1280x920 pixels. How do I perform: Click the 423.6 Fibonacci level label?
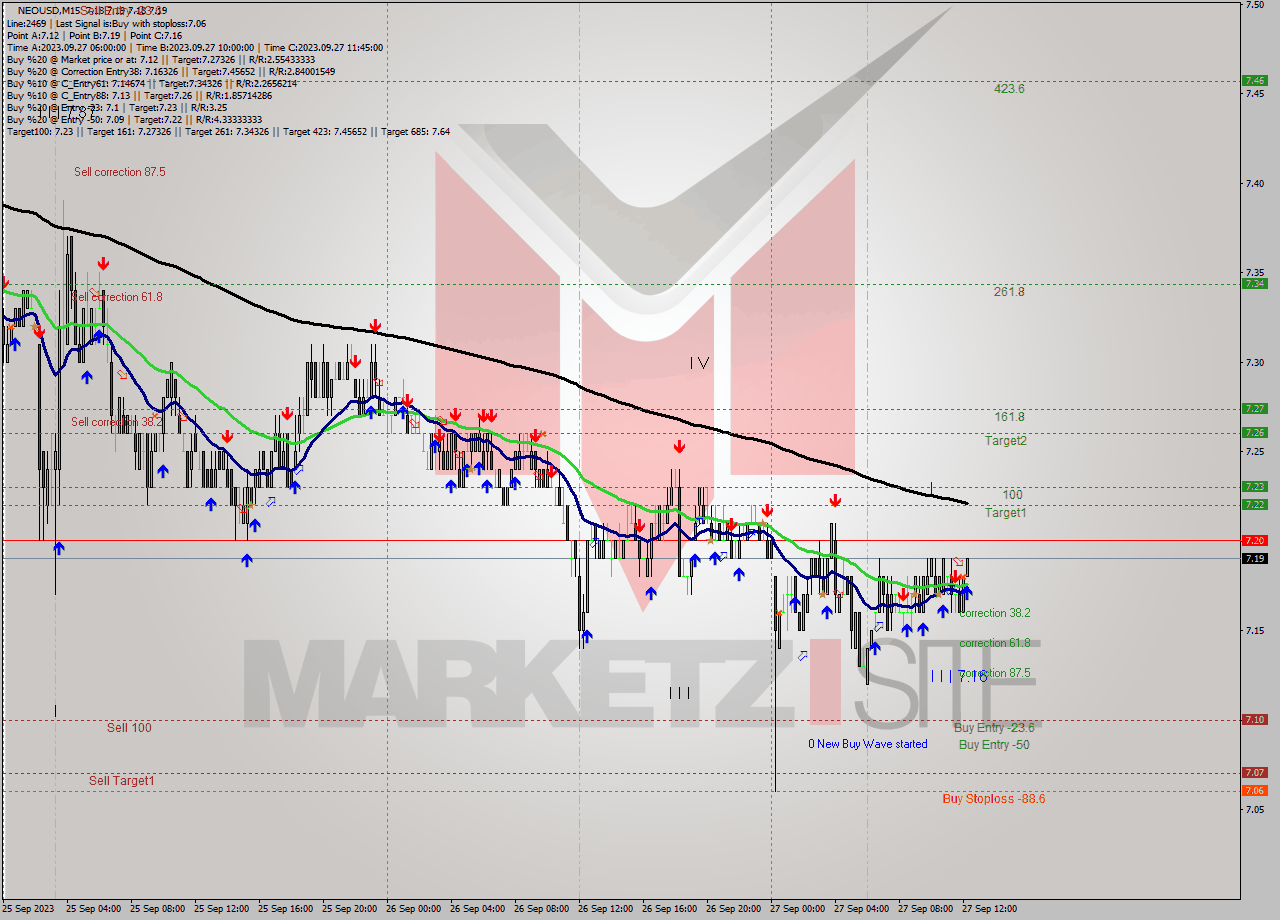click(1009, 88)
